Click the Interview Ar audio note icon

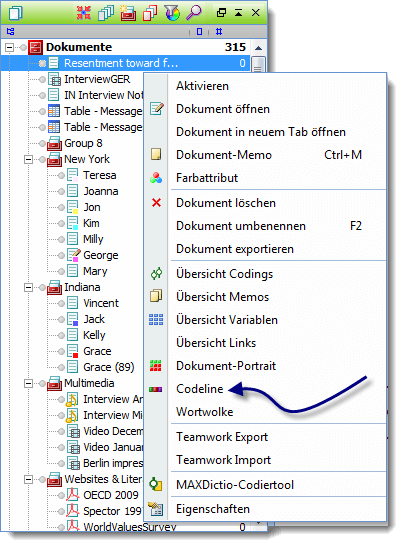pyautogui.click(x=72, y=399)
